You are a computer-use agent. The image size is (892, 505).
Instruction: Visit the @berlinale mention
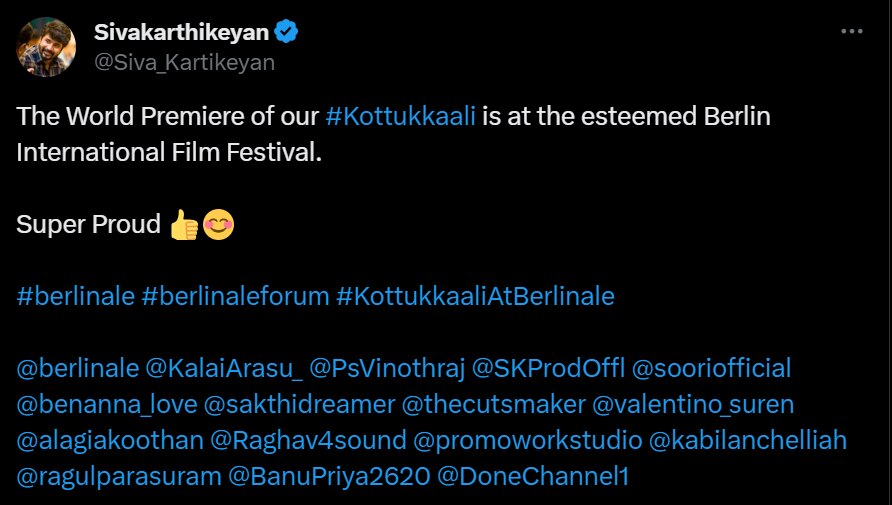(77, 368)
